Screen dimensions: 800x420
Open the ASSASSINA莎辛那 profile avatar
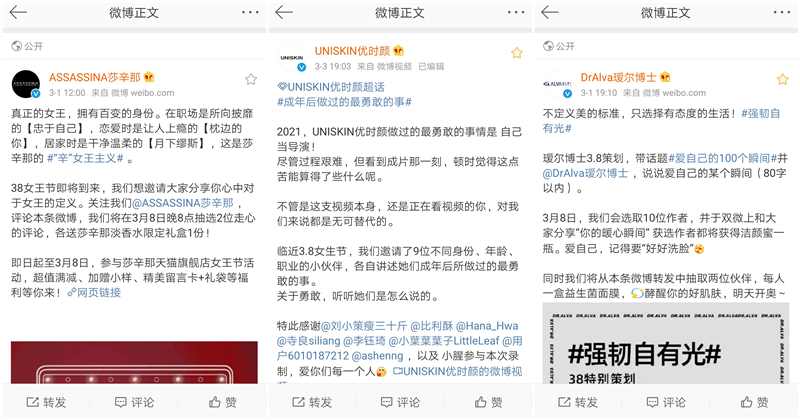(26, 84)
